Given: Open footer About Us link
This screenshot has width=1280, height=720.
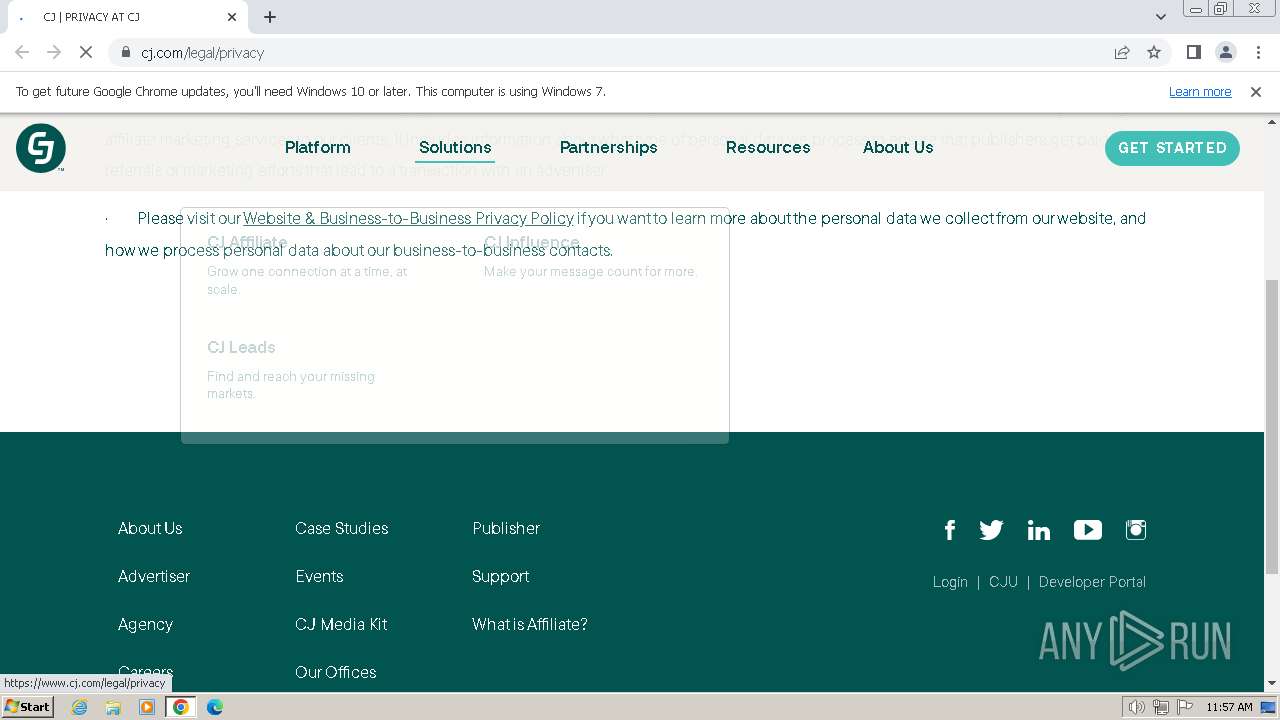Looking at the screenshot, I should pos(150,528).
